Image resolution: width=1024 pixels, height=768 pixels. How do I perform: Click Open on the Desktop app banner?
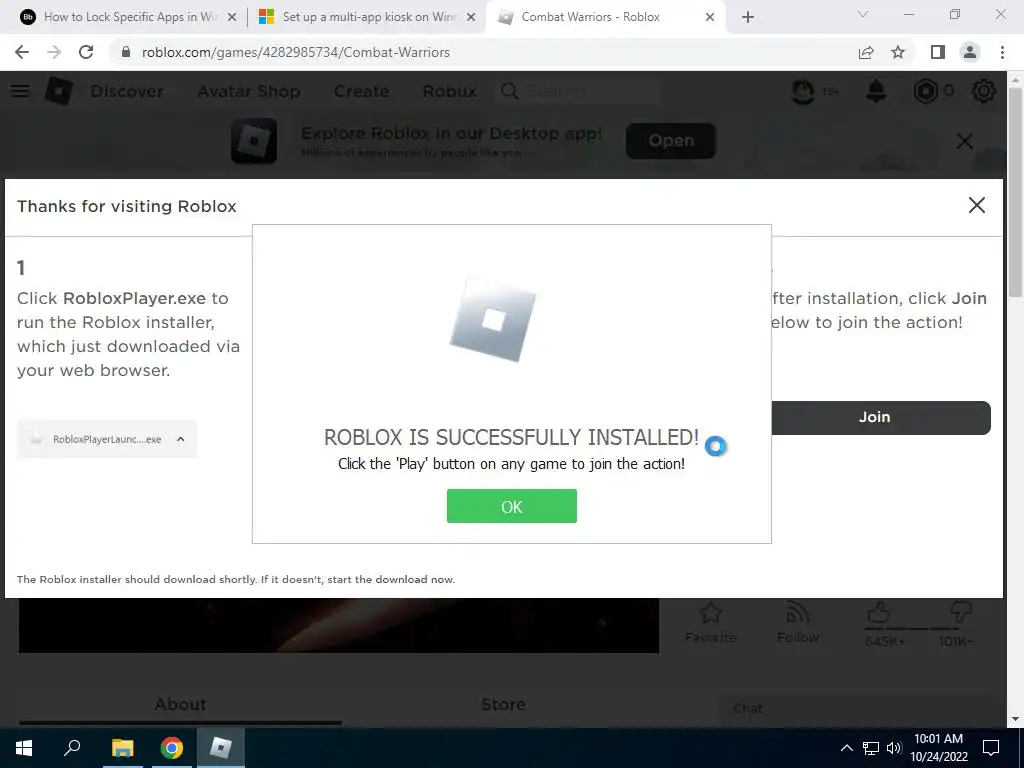[671, 140]
